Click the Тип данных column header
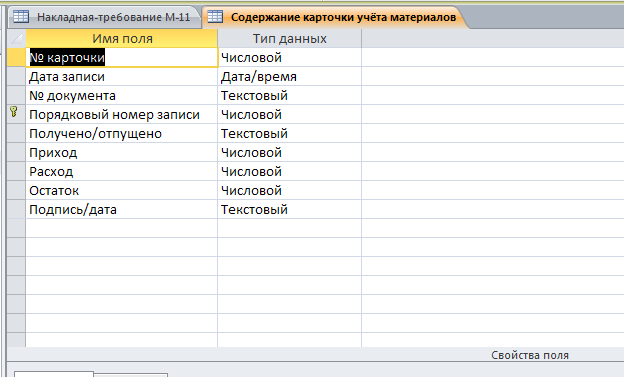This screenshot has width=624, height=377. [289, 39]
